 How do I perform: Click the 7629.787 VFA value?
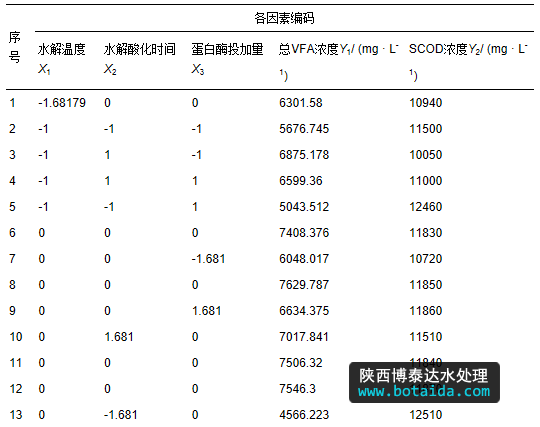point(304,285)
